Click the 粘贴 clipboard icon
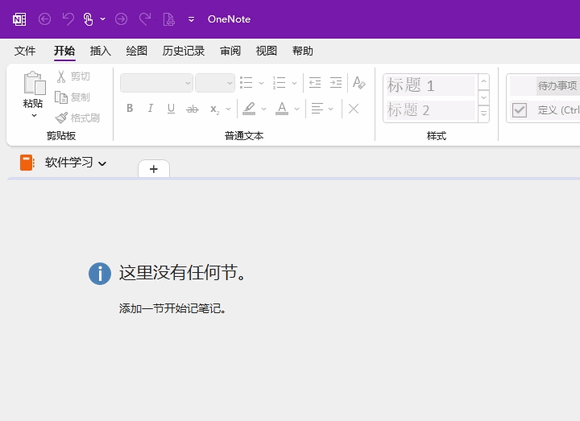The height and width of the screenshot is (421, 580). pos(34,83)
